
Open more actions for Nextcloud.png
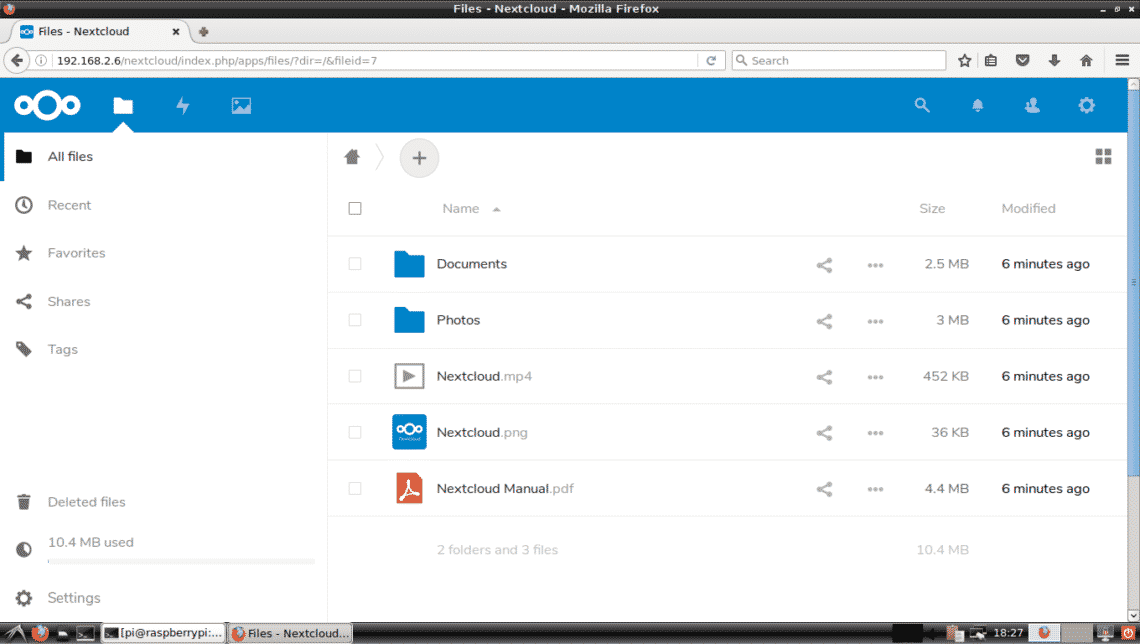coord(875,433)
